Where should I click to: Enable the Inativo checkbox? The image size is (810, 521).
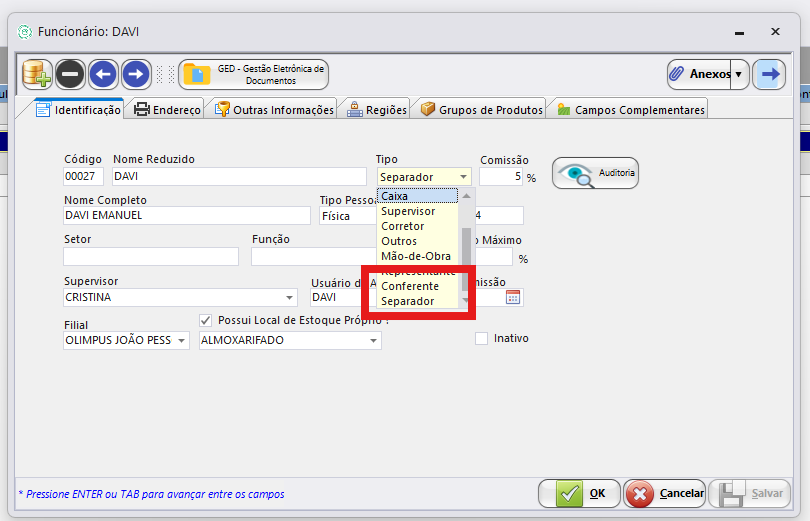pyautogui.click(x=482, y=339)
